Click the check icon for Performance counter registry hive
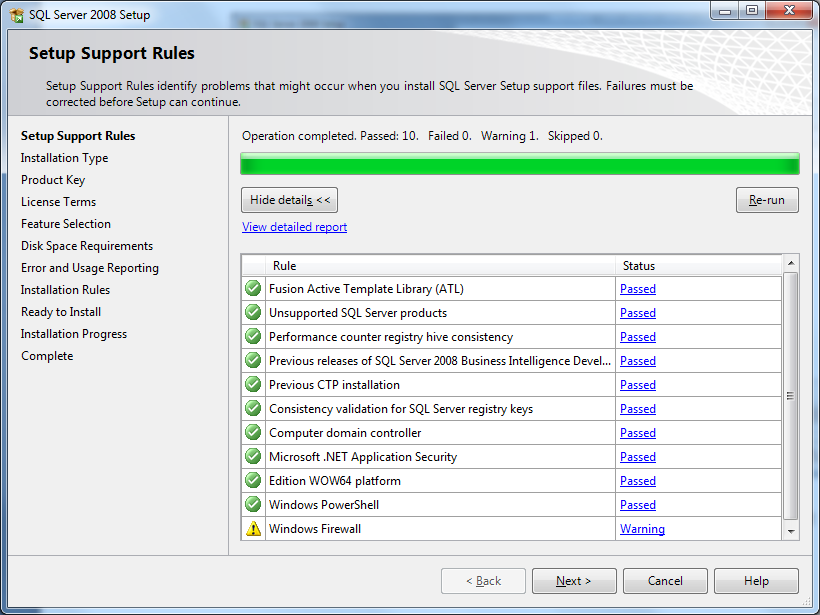820x615 pixels. (253, 336)
